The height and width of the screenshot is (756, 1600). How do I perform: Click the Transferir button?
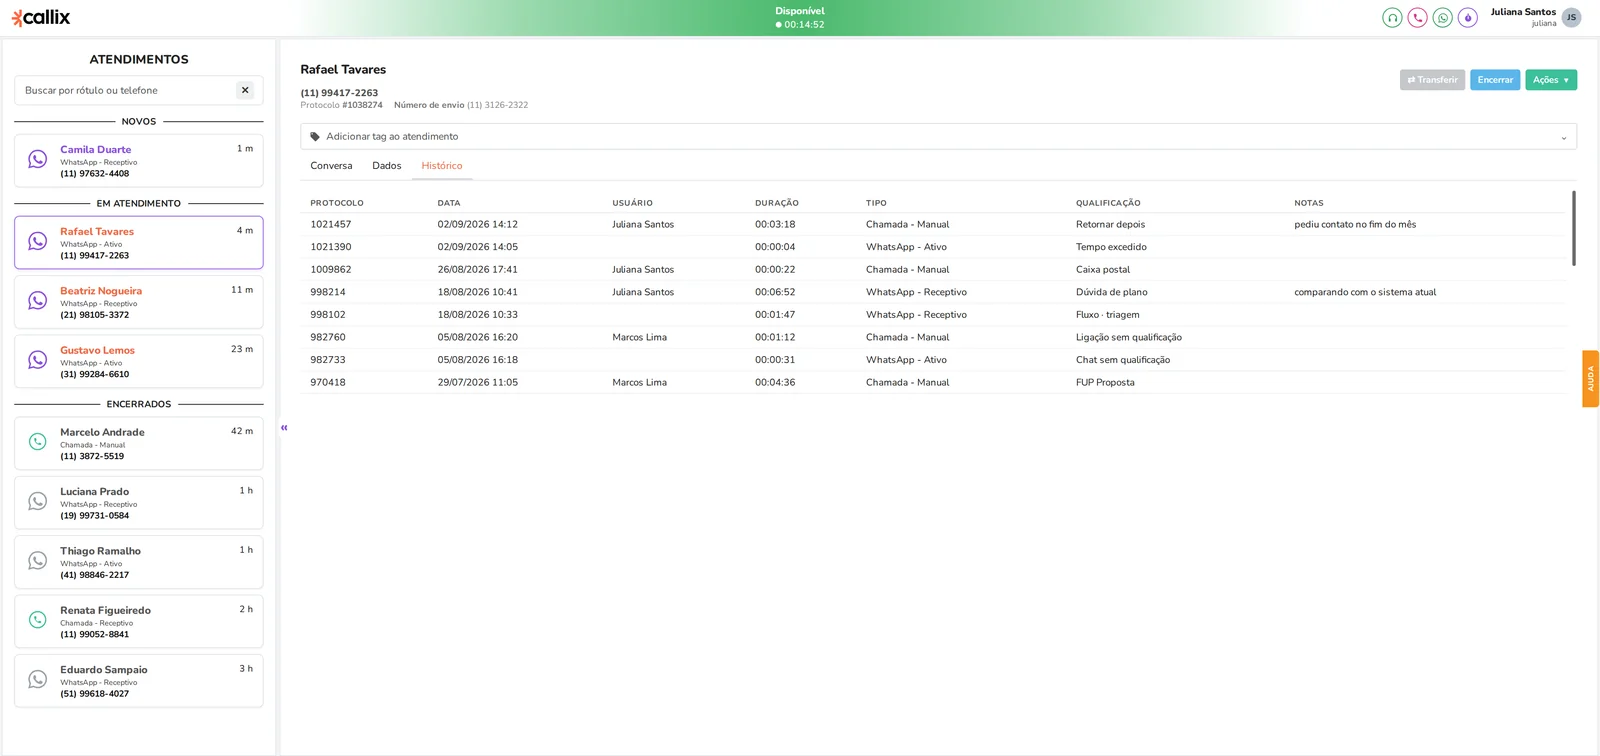[1432, 80]
